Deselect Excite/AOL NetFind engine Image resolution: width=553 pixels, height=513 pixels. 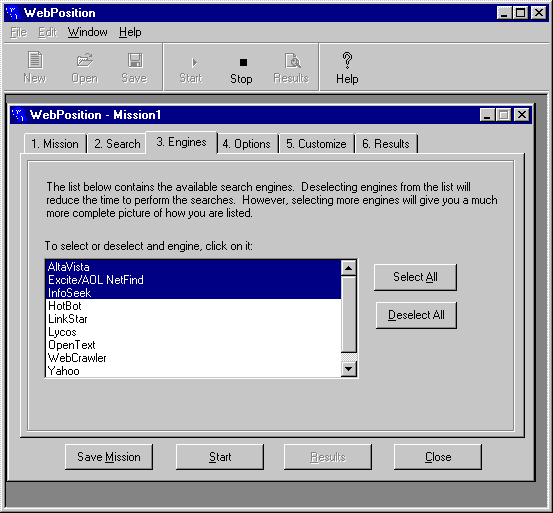194,280
